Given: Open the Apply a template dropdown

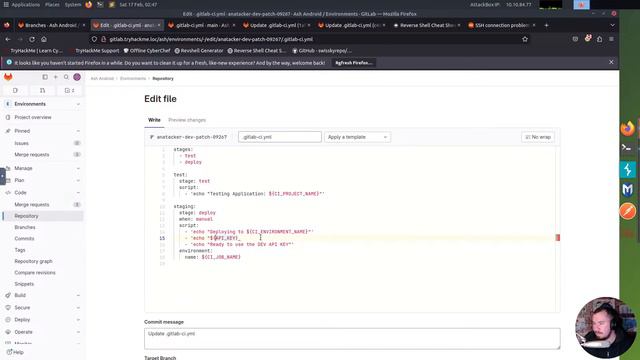Looking at the screenshot, I should coord(357,137).
